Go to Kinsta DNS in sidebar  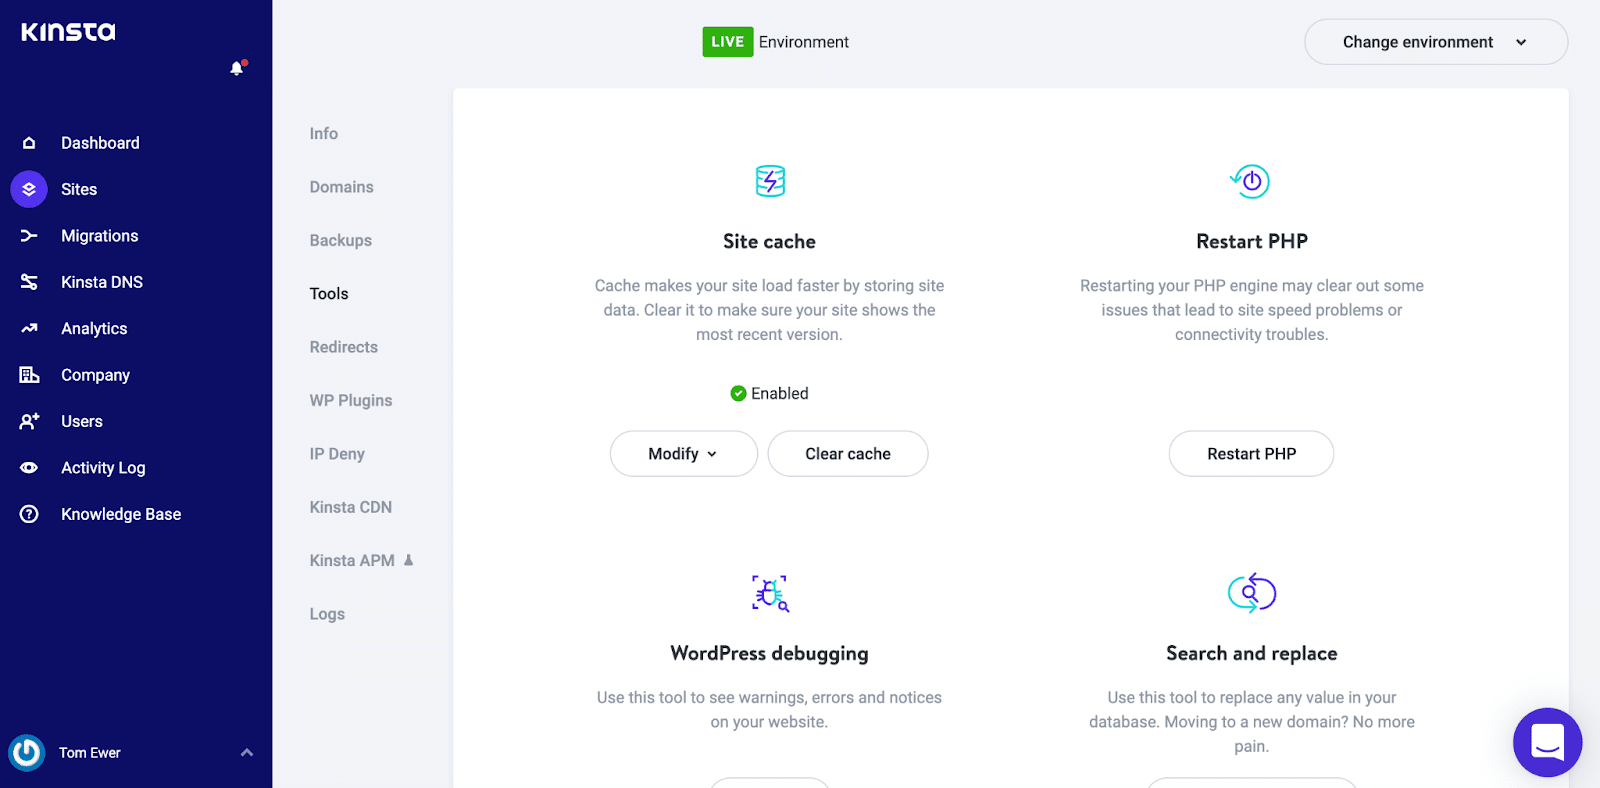point(101,282)
